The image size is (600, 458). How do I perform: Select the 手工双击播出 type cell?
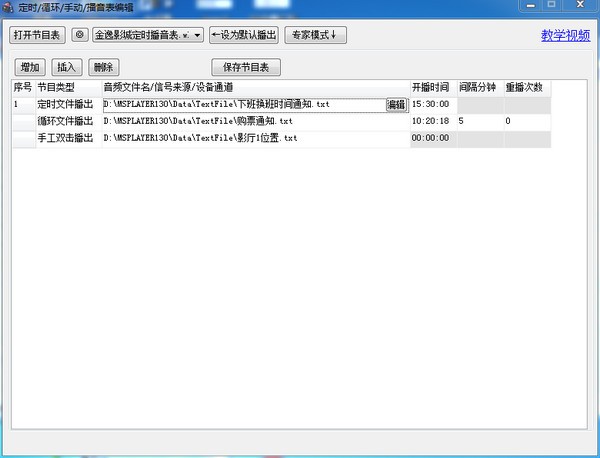pyautogui.click(x=68, y=138)
